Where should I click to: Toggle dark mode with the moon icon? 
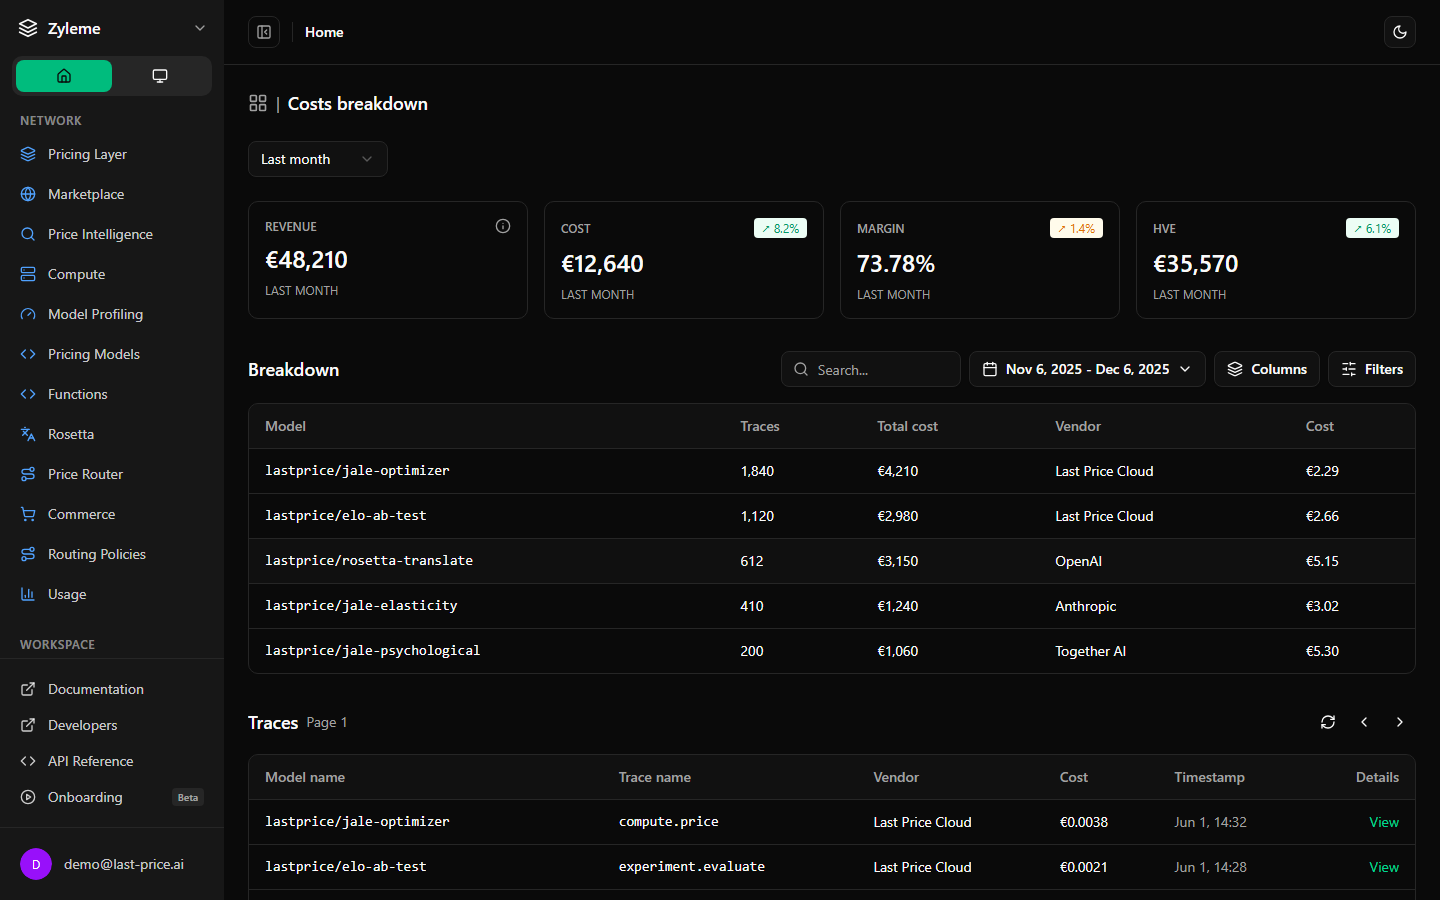(1400, 32)
